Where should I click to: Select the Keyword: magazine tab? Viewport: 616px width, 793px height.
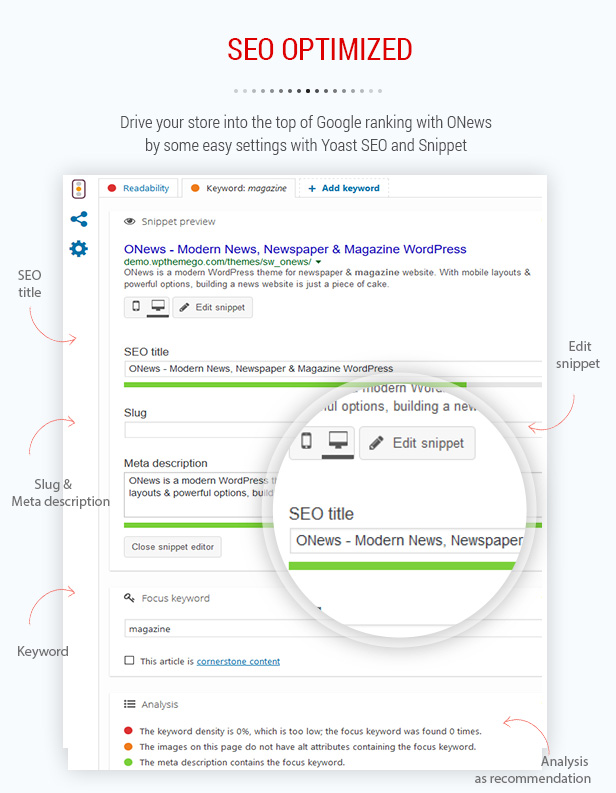(238, 188)
